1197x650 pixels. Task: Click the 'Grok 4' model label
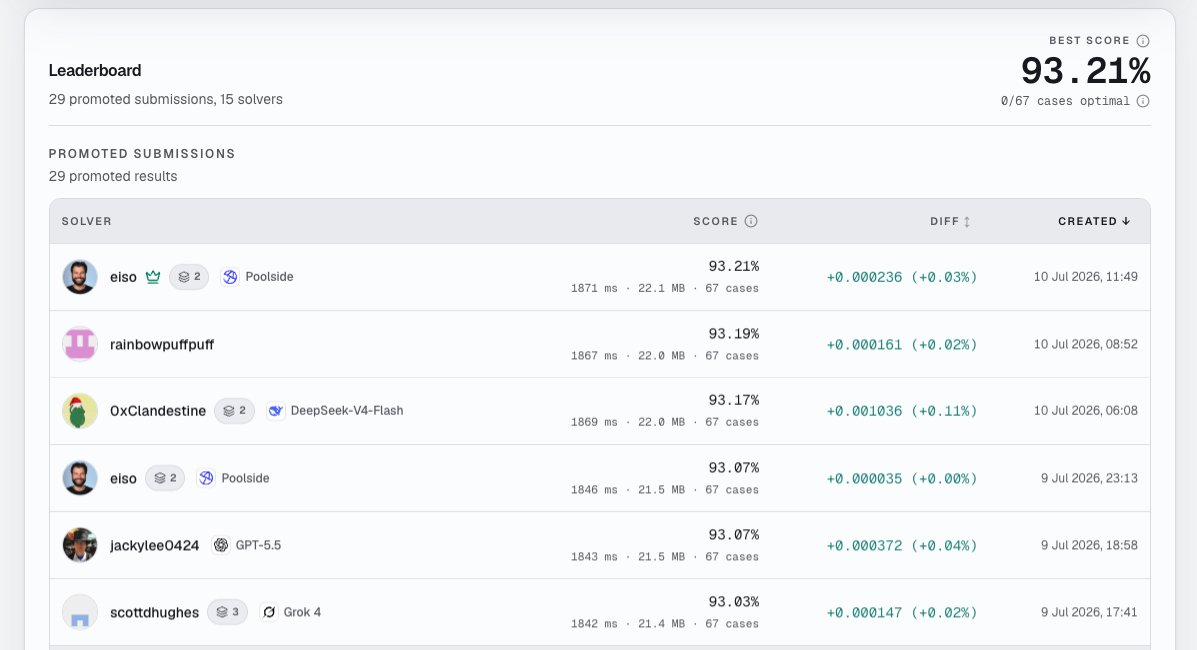click(302, 612)
